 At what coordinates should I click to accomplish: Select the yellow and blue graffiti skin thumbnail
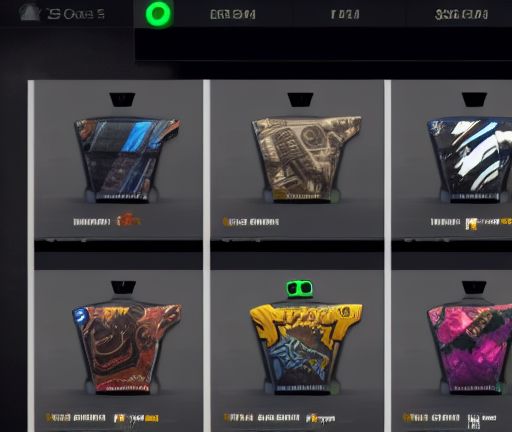click(x=305, y=348)
